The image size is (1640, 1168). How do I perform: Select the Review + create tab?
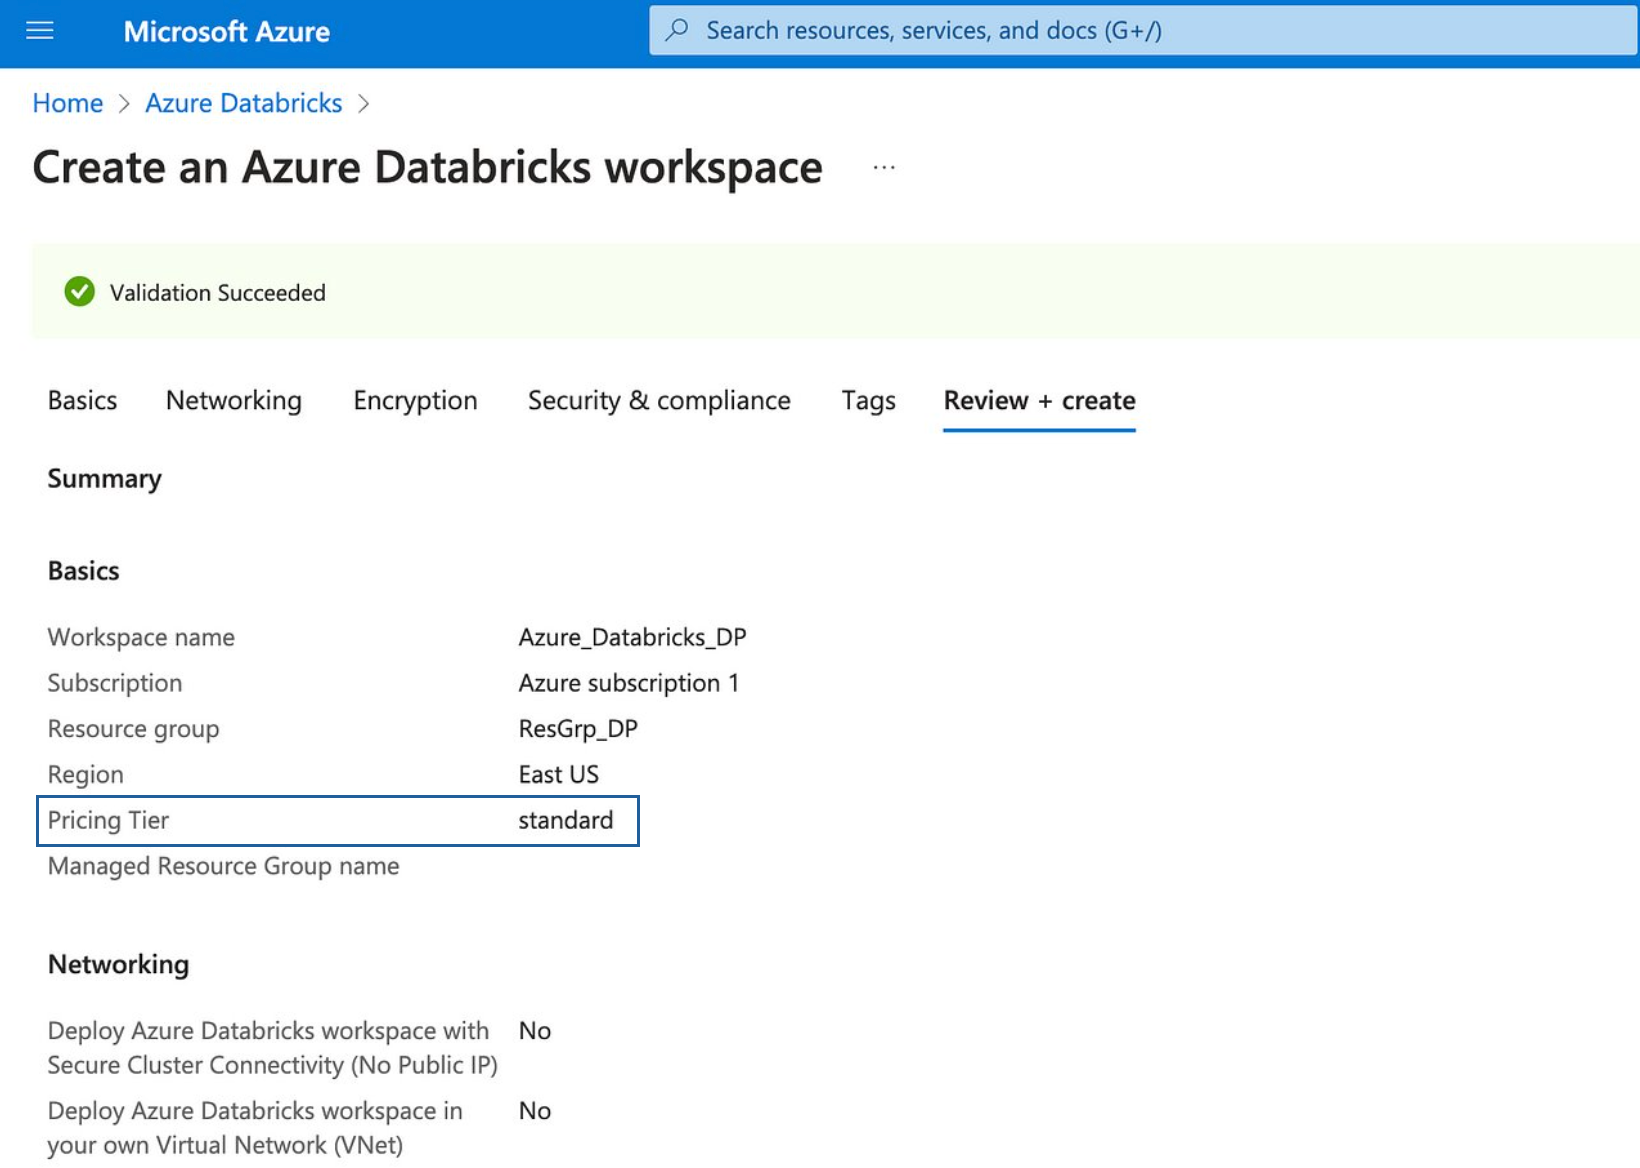[1039, 400]
